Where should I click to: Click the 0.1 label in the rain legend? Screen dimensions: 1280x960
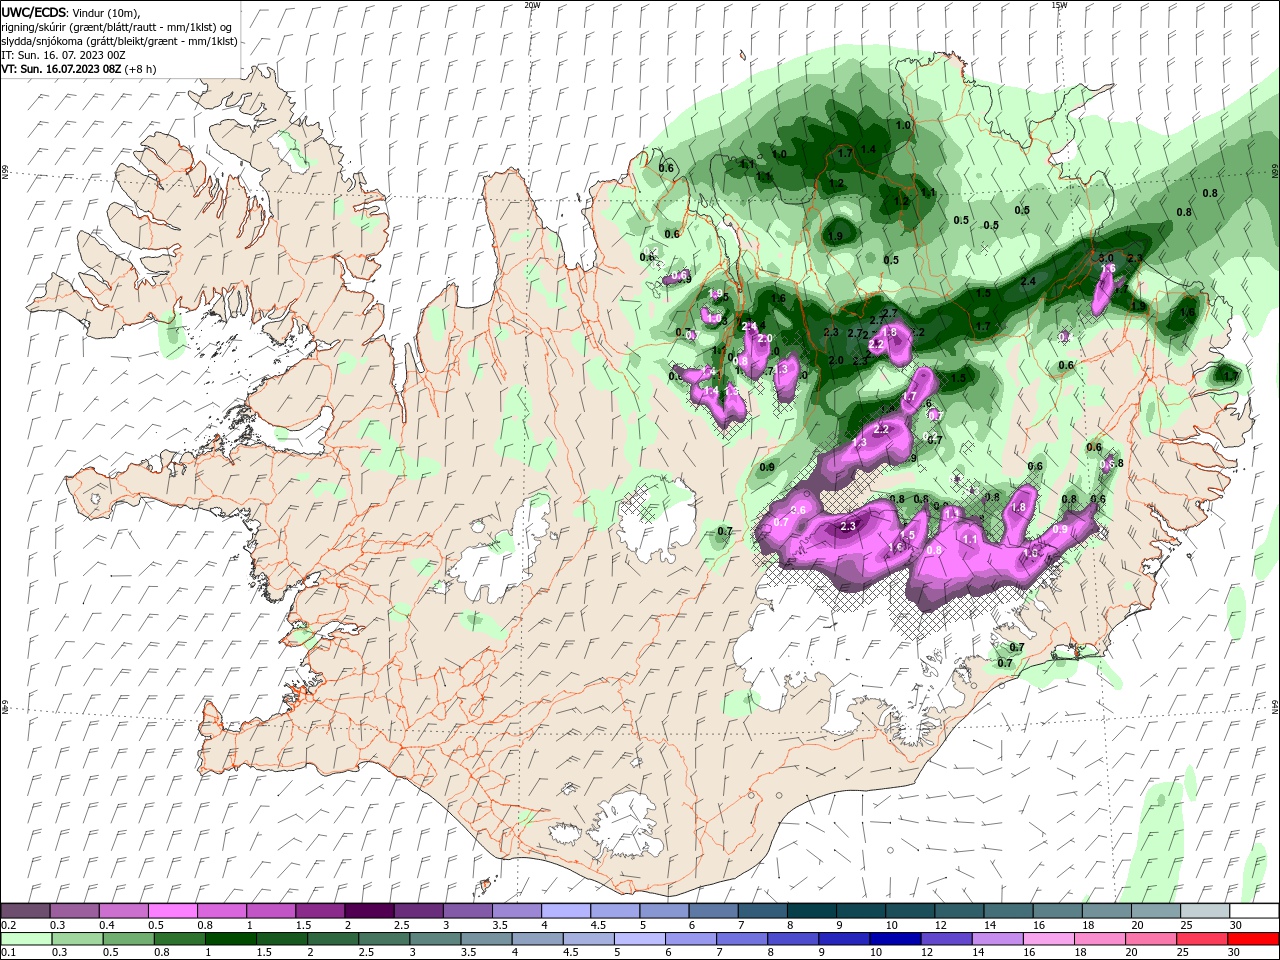pyautogui.click(x=8, y=953)
